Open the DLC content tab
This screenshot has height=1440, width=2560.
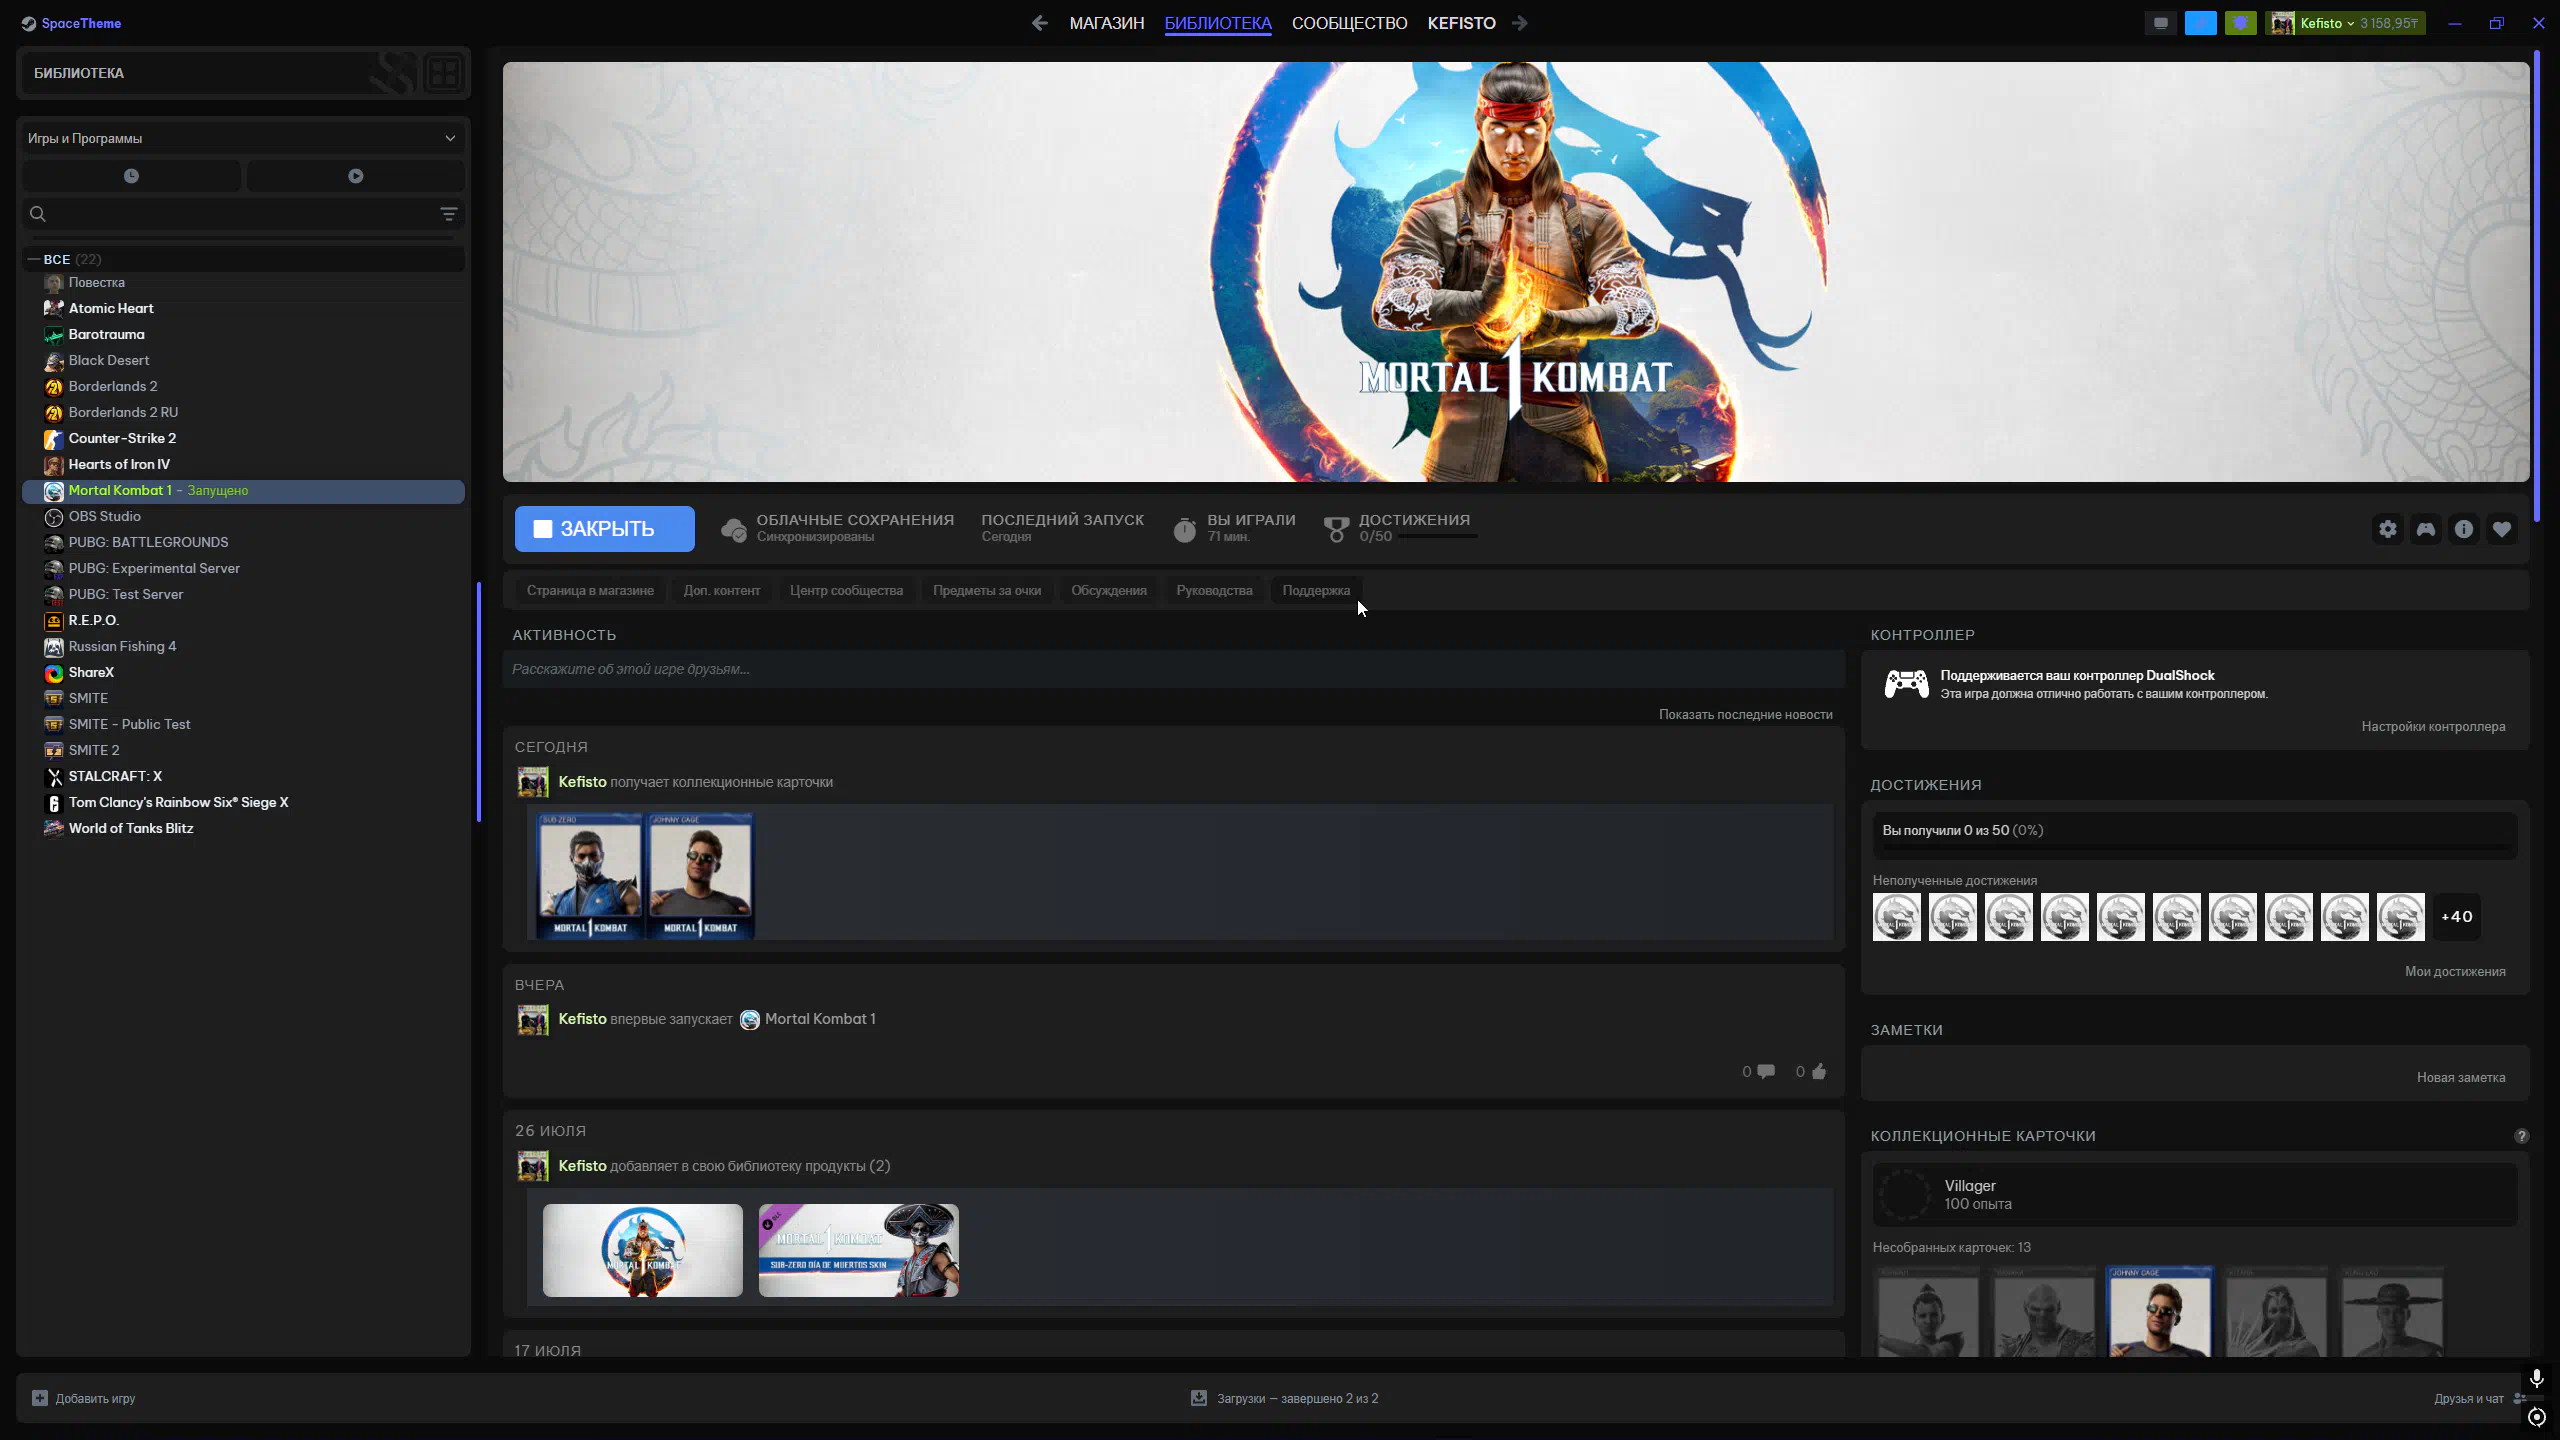pyautogui.click(x=721, y=591)
